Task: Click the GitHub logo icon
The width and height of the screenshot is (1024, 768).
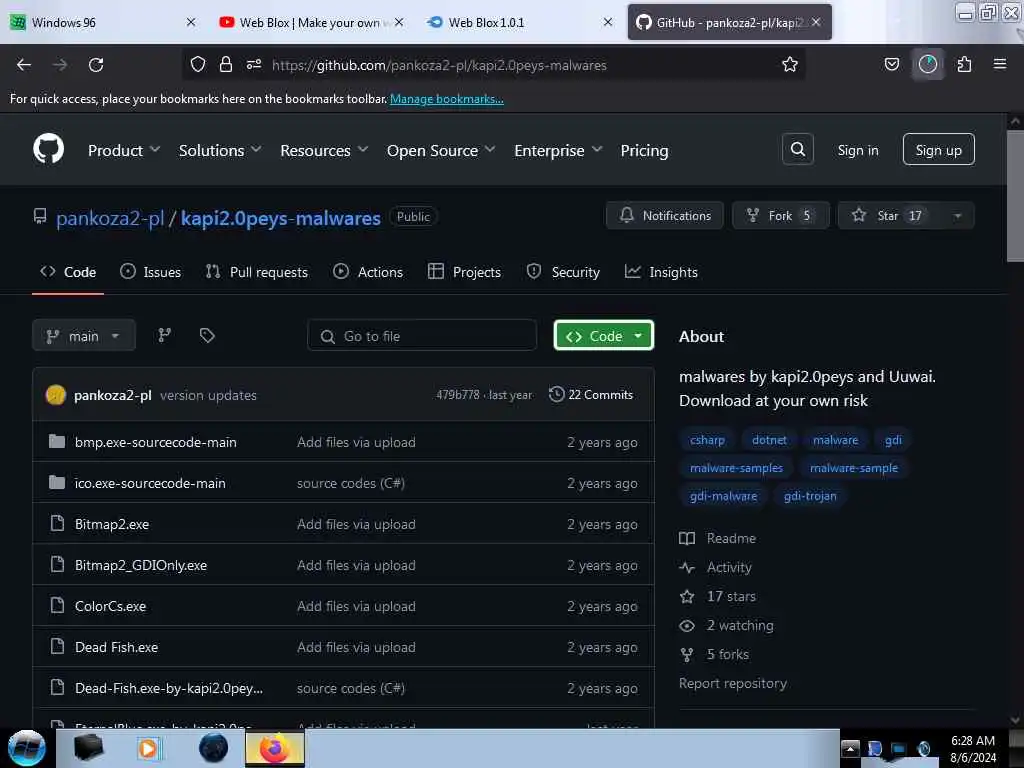Action: tap(48, 150)
